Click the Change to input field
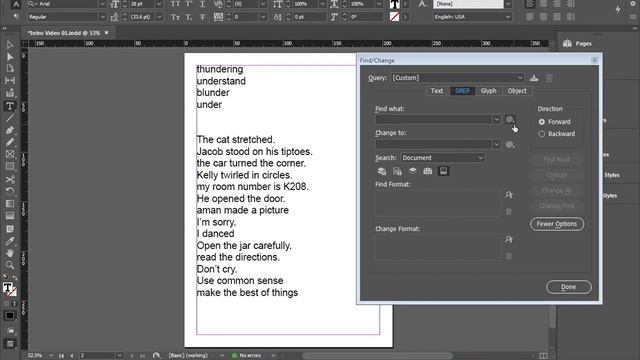The height and width of the screenshot is (360, 640). click(433, 144)
